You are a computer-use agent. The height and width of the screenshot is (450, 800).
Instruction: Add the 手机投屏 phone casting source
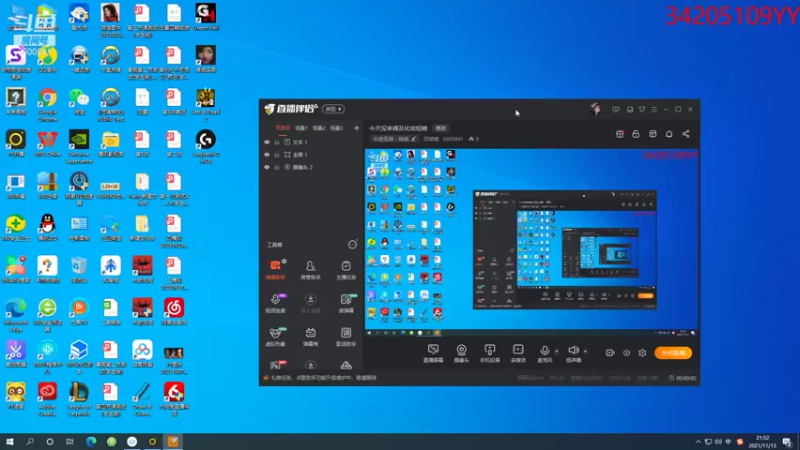[x=489, y=353]
